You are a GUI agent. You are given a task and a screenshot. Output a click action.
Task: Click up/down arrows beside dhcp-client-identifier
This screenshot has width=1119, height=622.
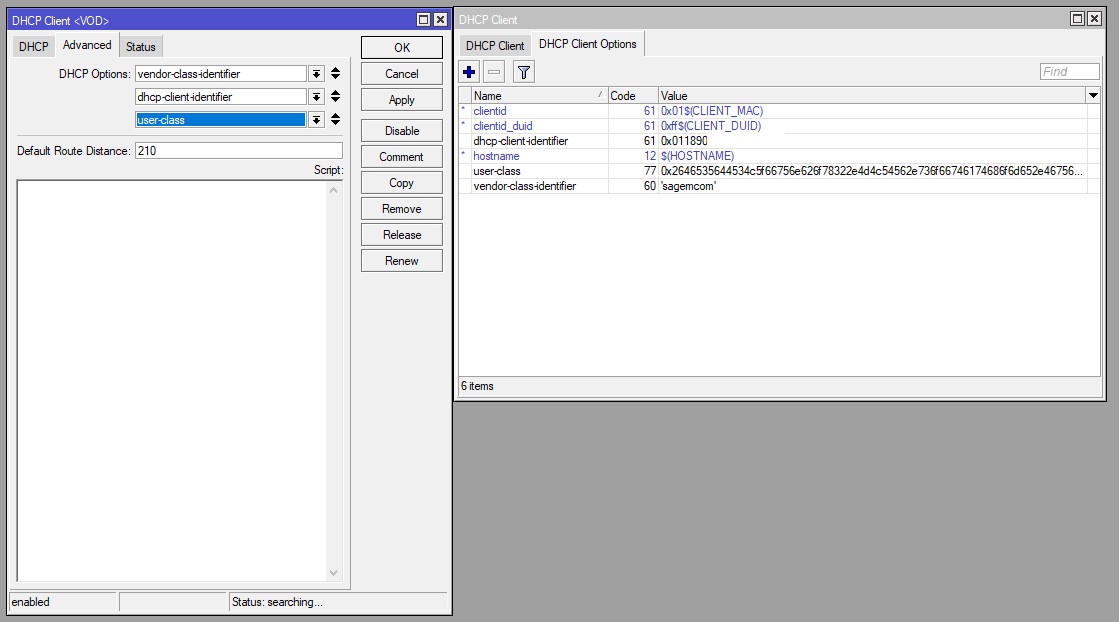pos(335,96)
